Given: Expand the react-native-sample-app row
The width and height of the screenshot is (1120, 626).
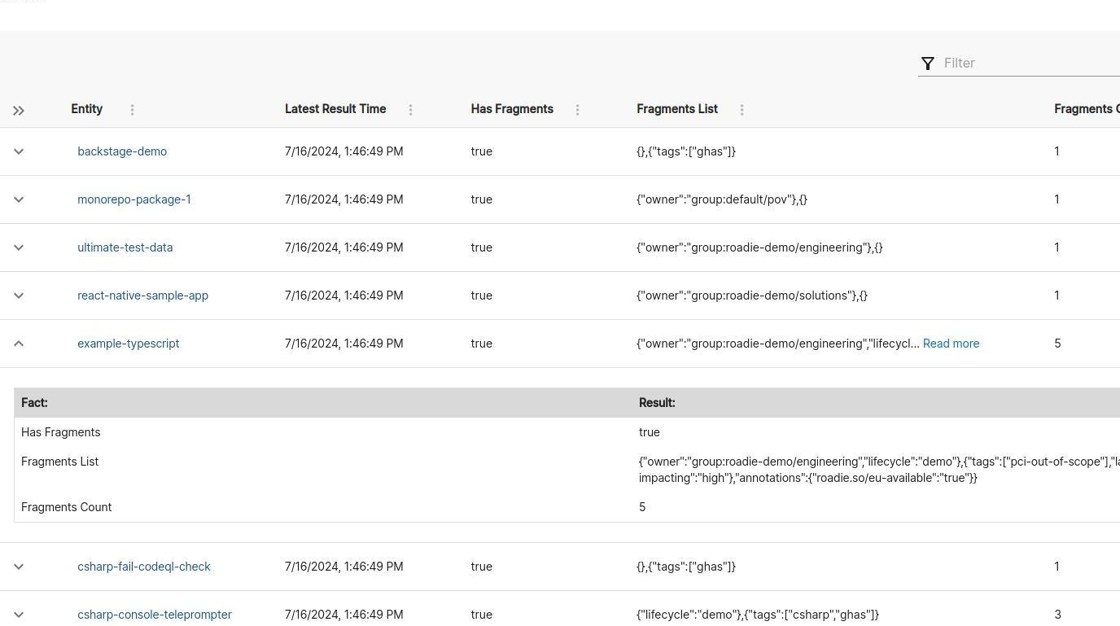Looking at the screenshot, I should (x=19, y=295).
